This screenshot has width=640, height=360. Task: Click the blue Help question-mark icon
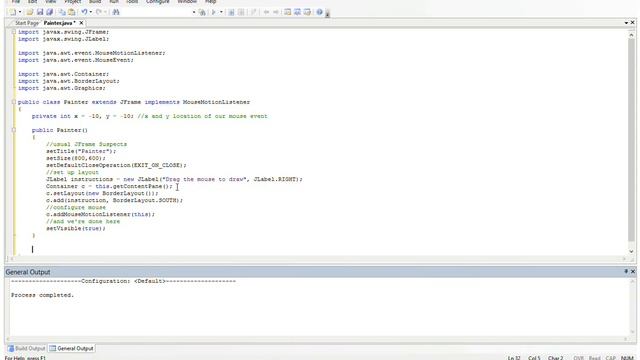pyautogui.click(x=320, y=12)
